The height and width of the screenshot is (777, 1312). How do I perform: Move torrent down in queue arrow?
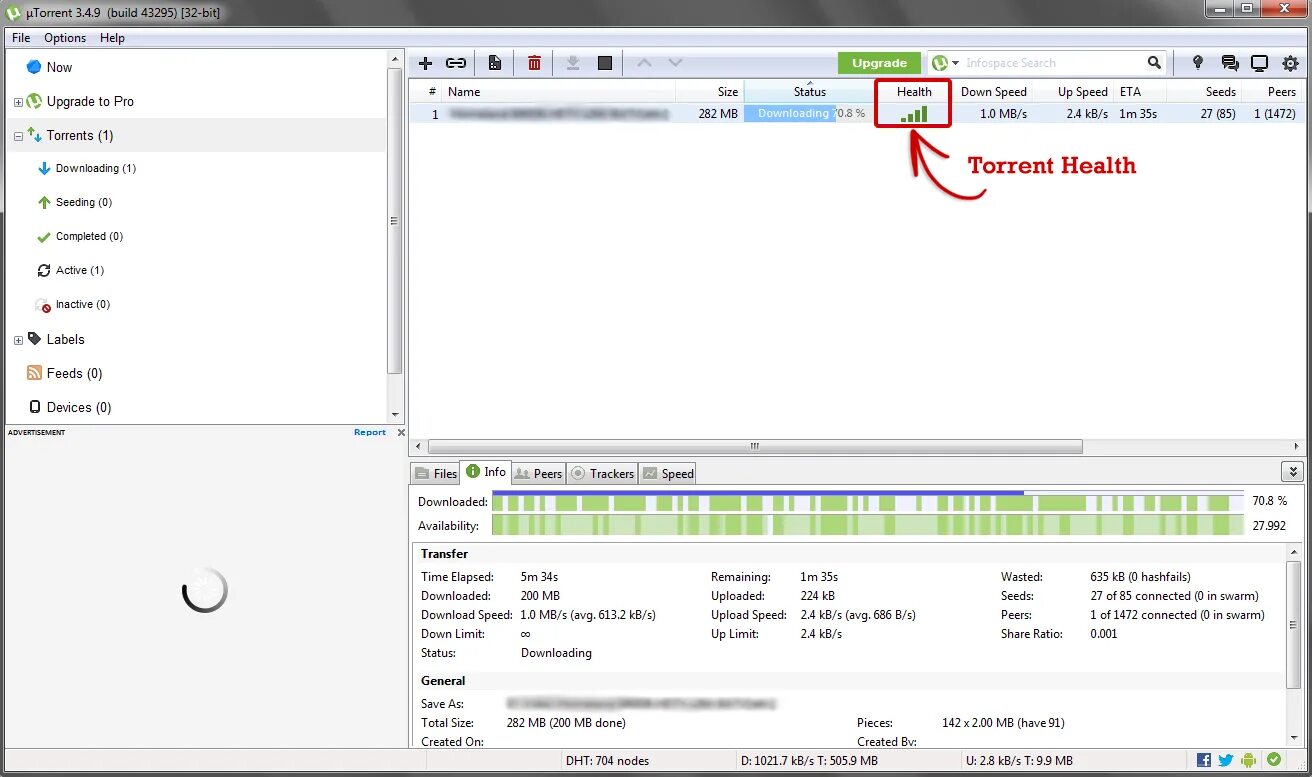(x=675, y=63)
